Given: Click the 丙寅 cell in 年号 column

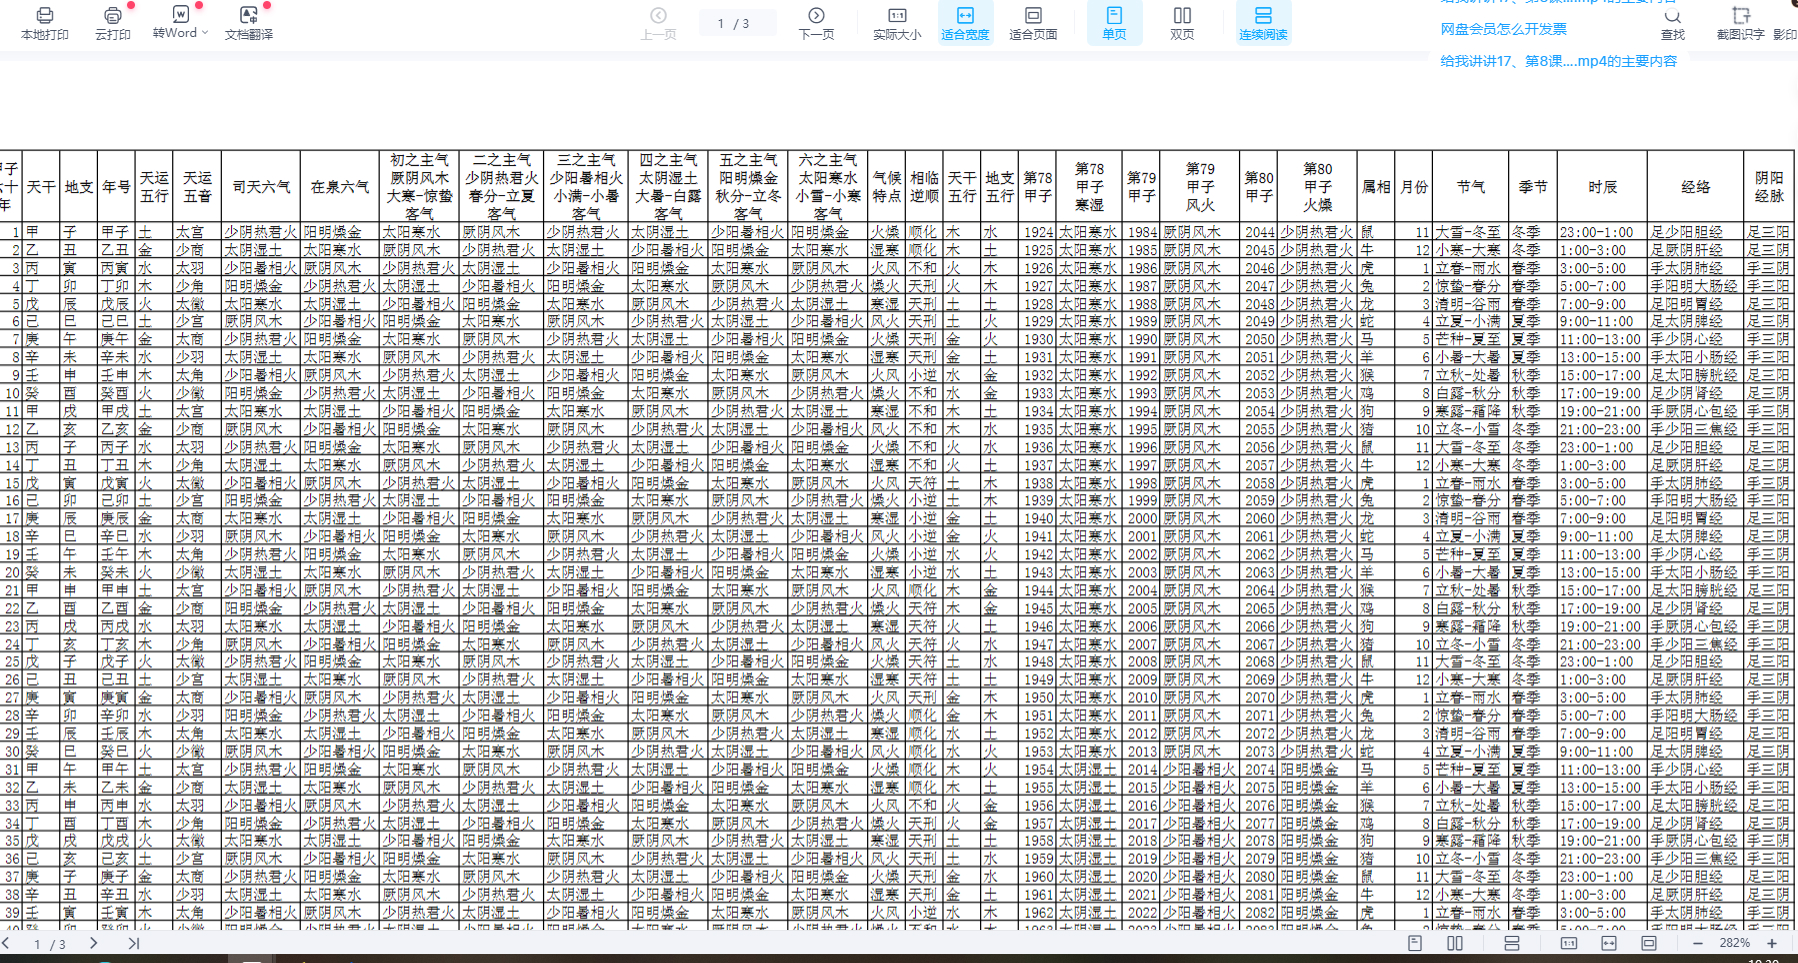Looking at the screenshot, I should 116,268.
